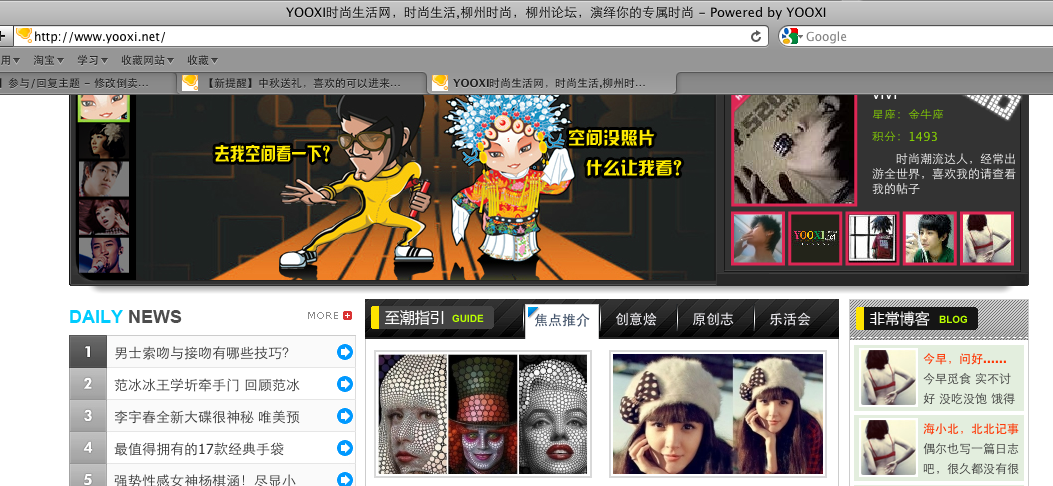Open news item 李宇春全新大碟很神秘 唯美预
This screenshot has height=486, width=1053.
click(207, 417)
